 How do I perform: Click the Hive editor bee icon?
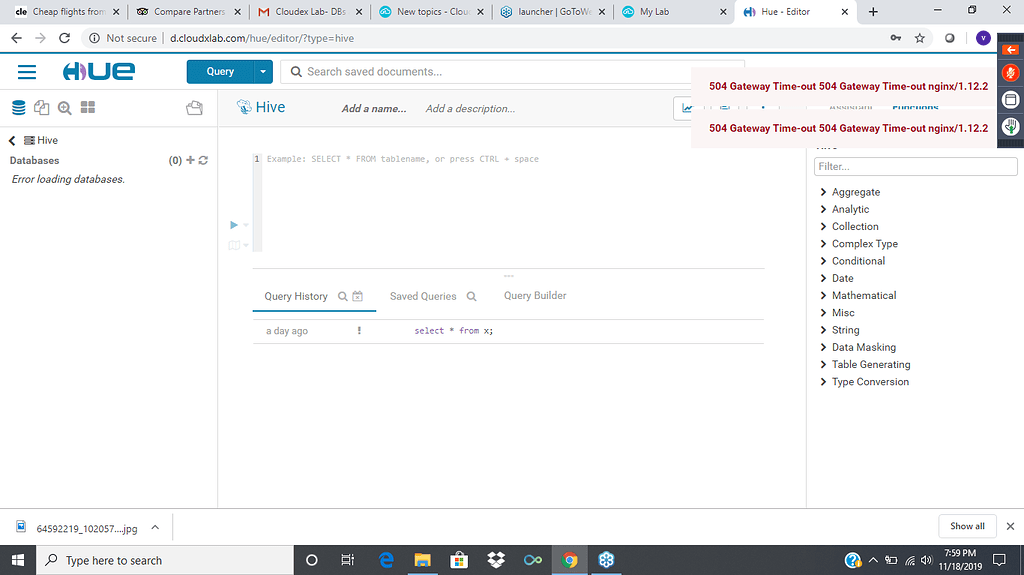pos(244,107)
